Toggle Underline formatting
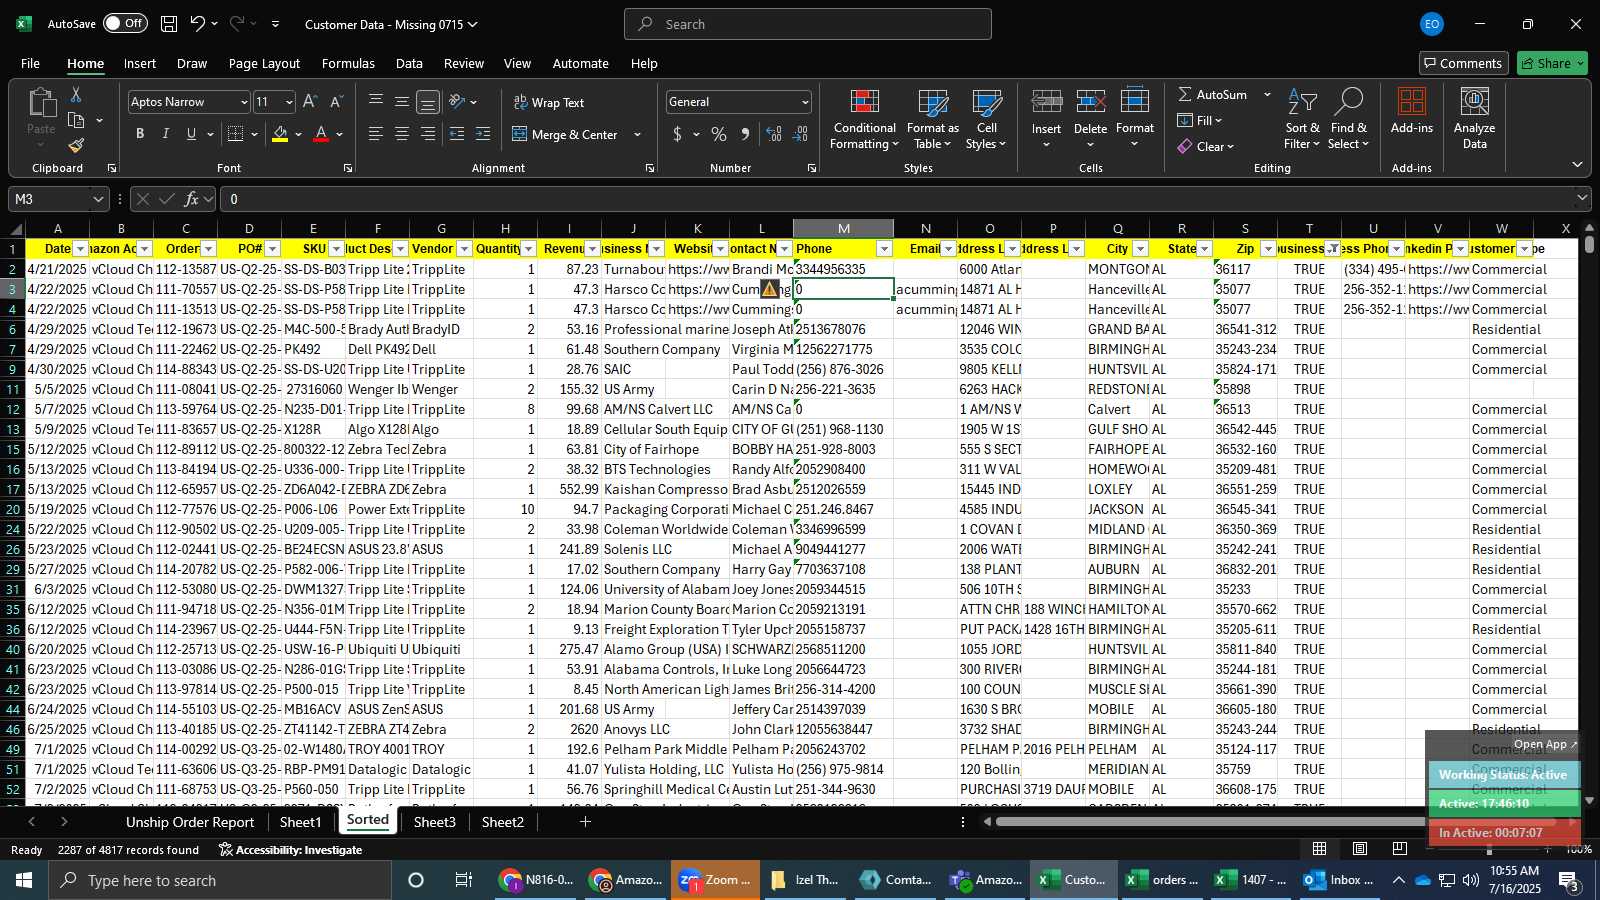1600x900 pixels. click(191, 134)
